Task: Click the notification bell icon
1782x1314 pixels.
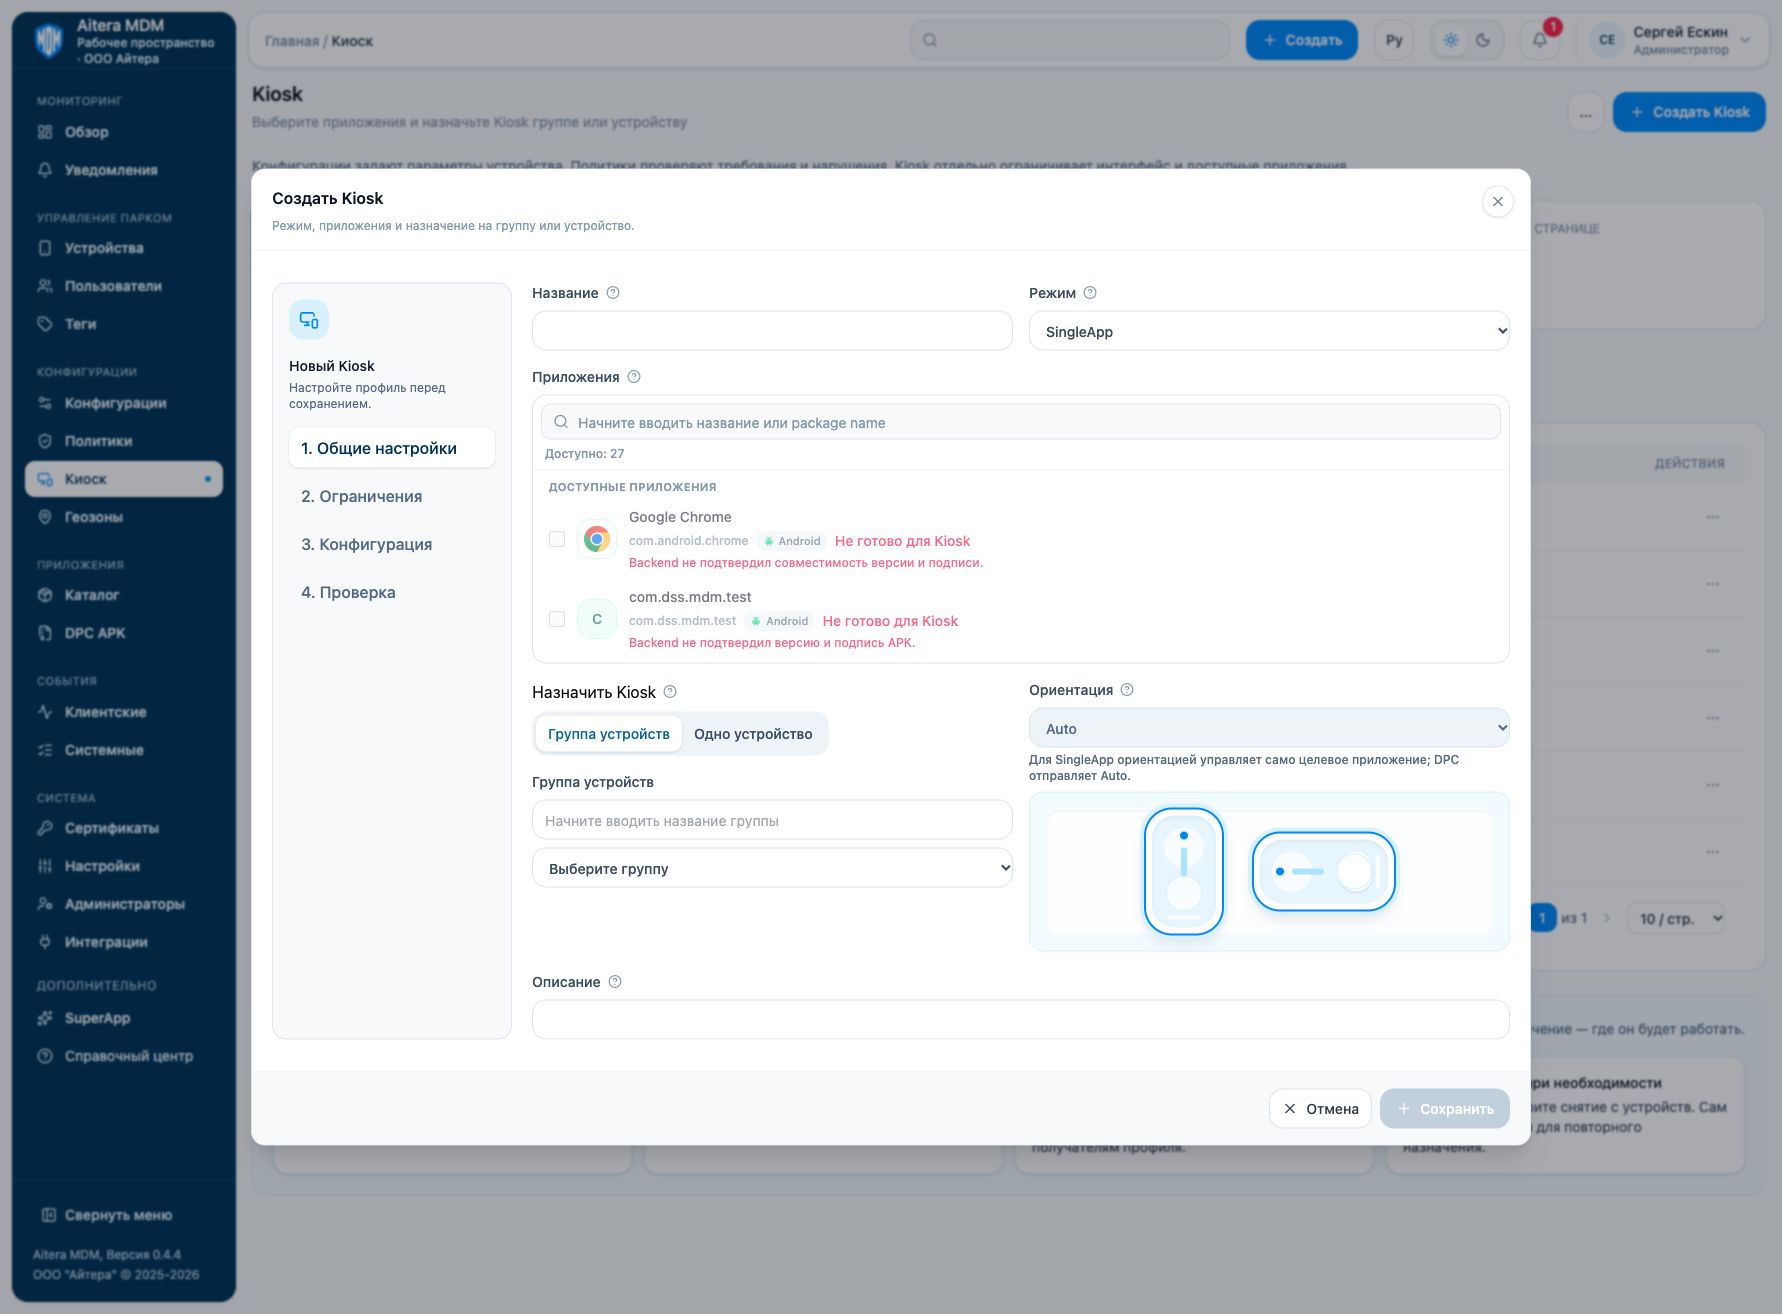Action: [x=1540, y=40]
